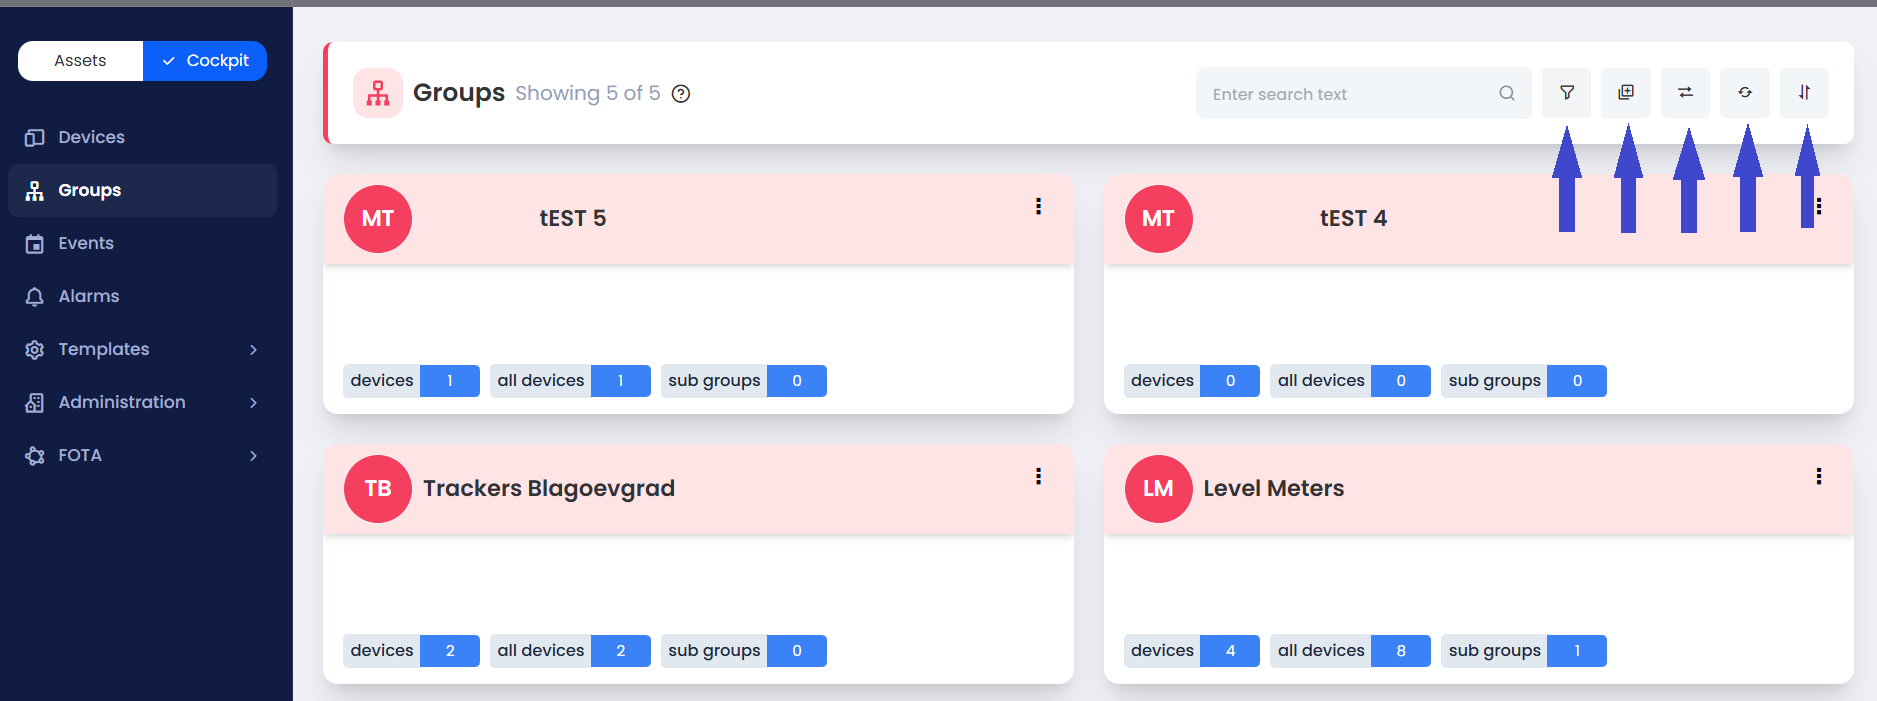Click the swap arrows toolbar icon
Viewport: 1877px width, 701px height.
(1685, 93)
